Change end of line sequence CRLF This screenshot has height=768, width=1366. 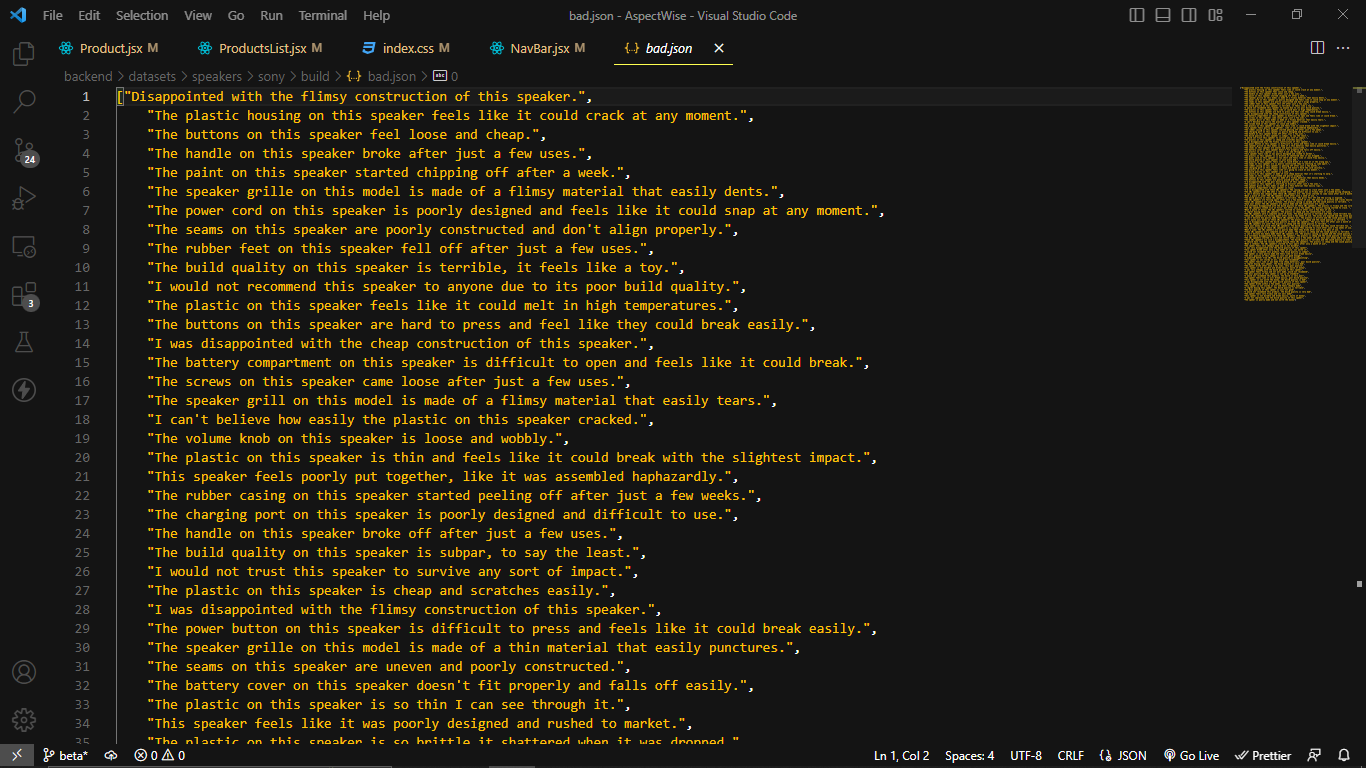[x=1071, y=756]
